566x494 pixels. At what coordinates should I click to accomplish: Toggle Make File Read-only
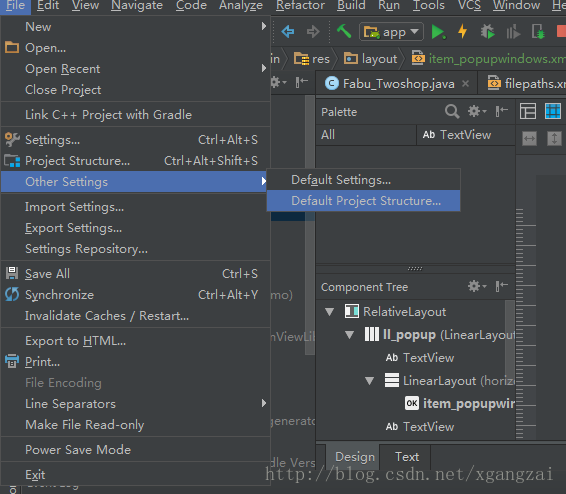136,425
